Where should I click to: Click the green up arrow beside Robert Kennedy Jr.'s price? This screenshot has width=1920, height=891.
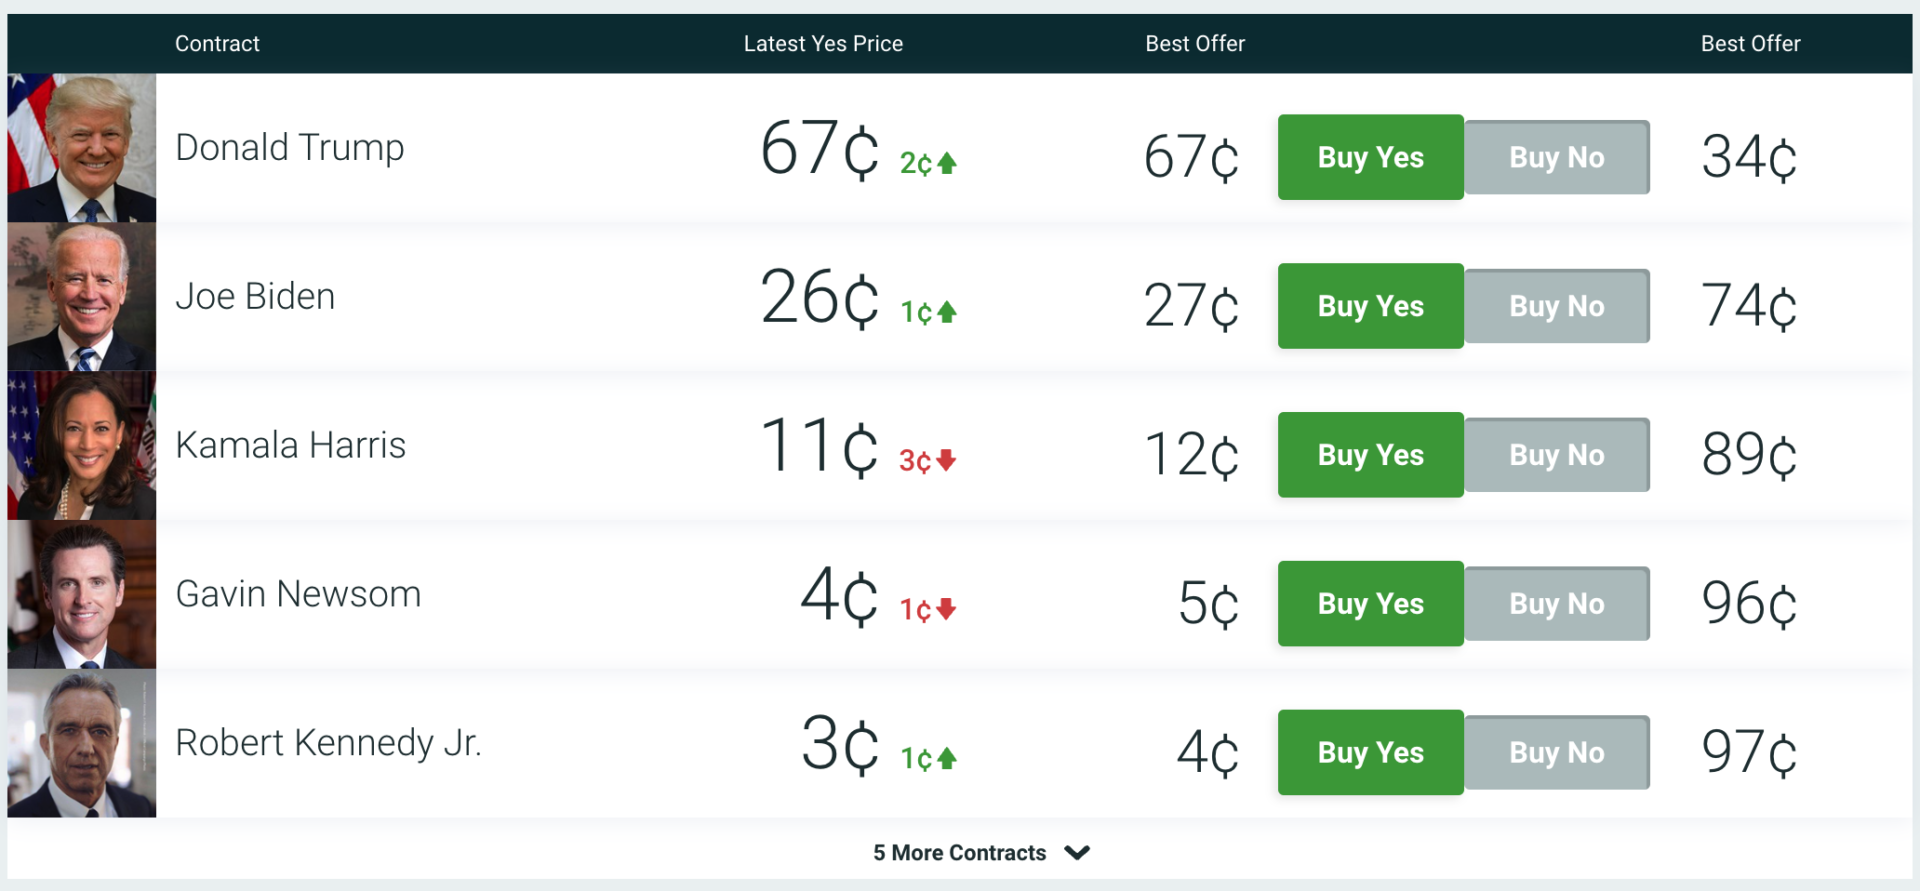(x=947, y=758)
